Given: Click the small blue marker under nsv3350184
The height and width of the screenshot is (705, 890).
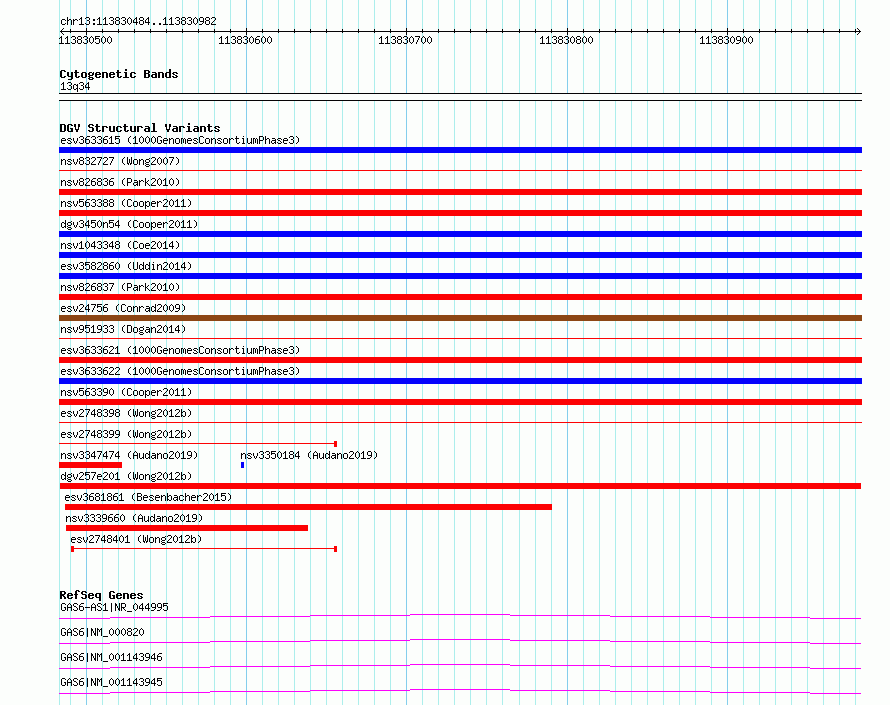Looking at the screenshot, I should [x=242, y=465].
